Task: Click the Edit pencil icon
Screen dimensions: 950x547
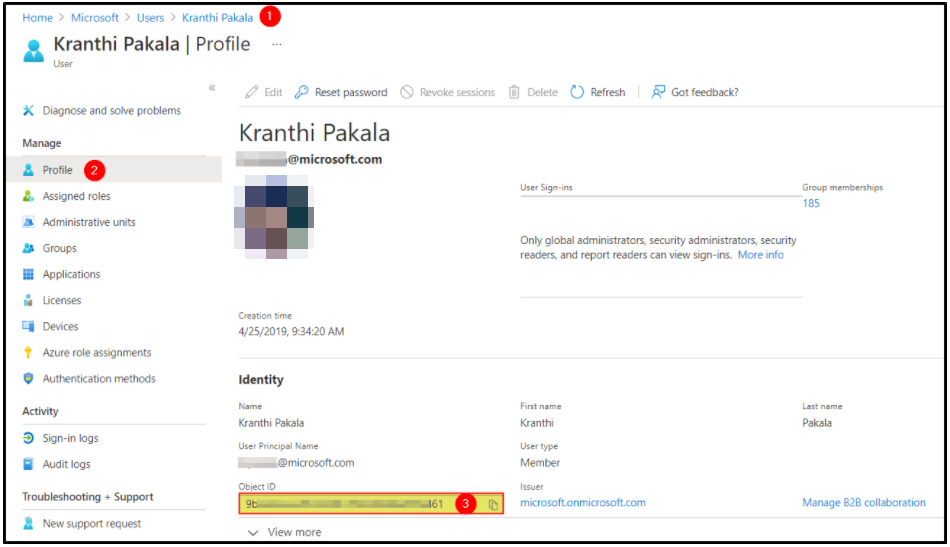Action: tap(251, 92)
